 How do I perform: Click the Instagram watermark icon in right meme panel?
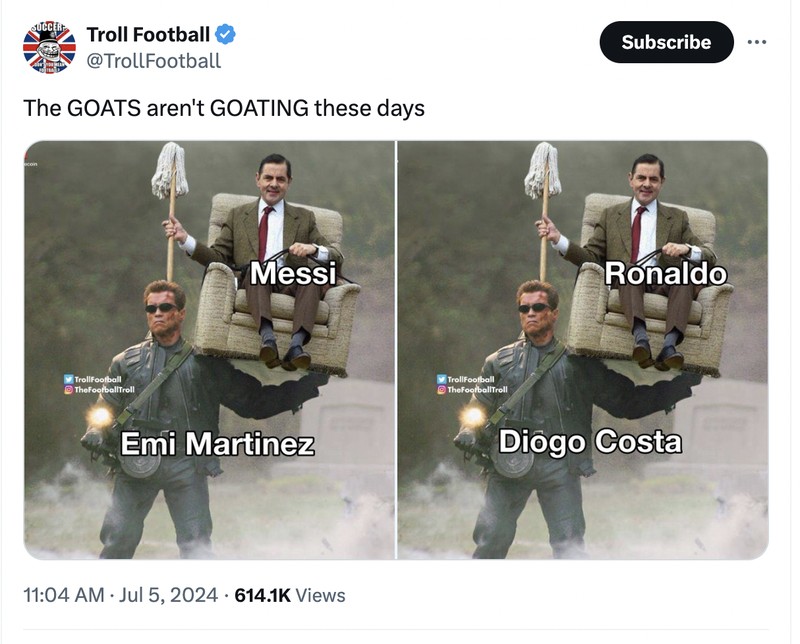click(443, 391)
